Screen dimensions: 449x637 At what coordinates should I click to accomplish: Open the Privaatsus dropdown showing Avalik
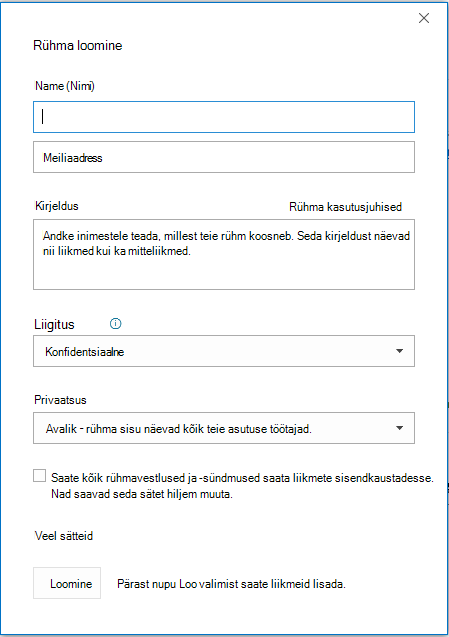[x=224, y=428]
